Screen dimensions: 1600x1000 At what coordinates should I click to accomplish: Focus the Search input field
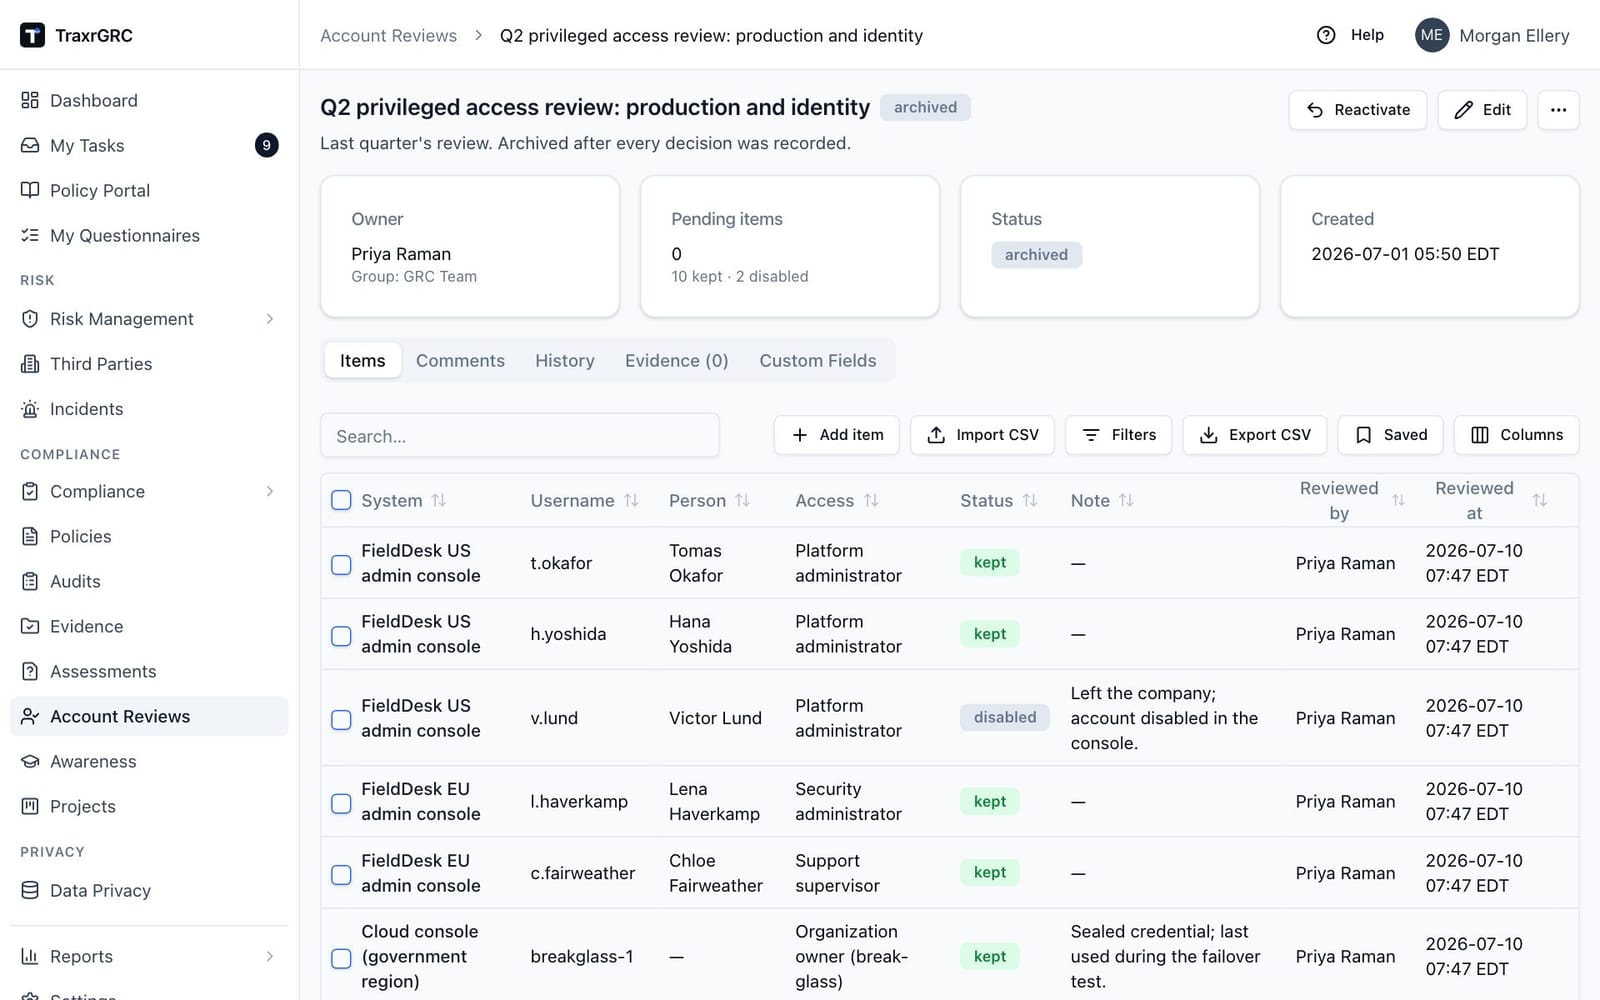(x=520, y=435)
